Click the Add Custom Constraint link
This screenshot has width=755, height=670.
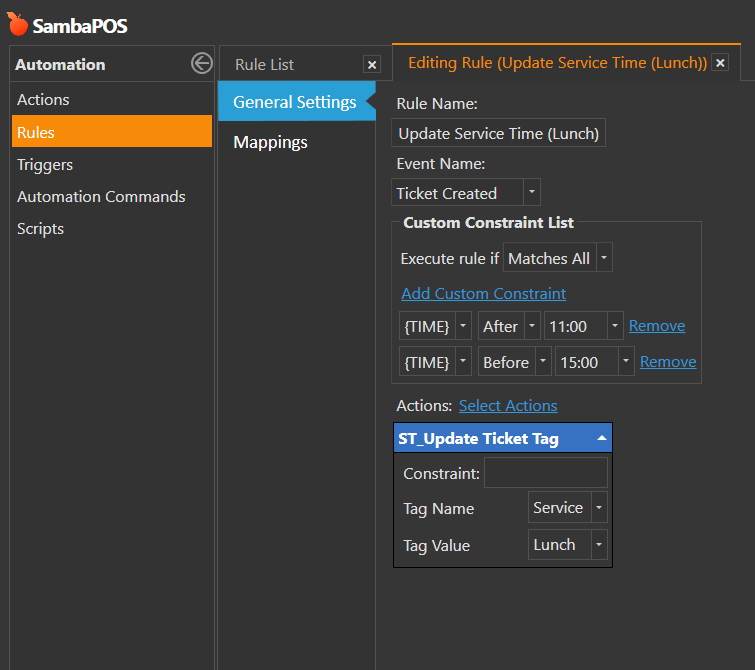point(483,293)
